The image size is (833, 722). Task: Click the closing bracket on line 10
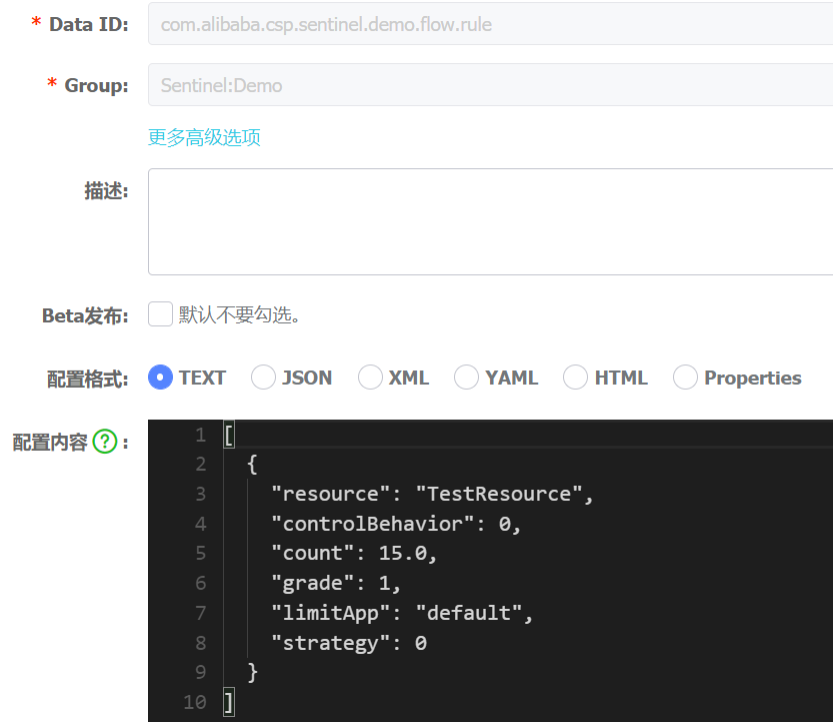click(228, 702)
